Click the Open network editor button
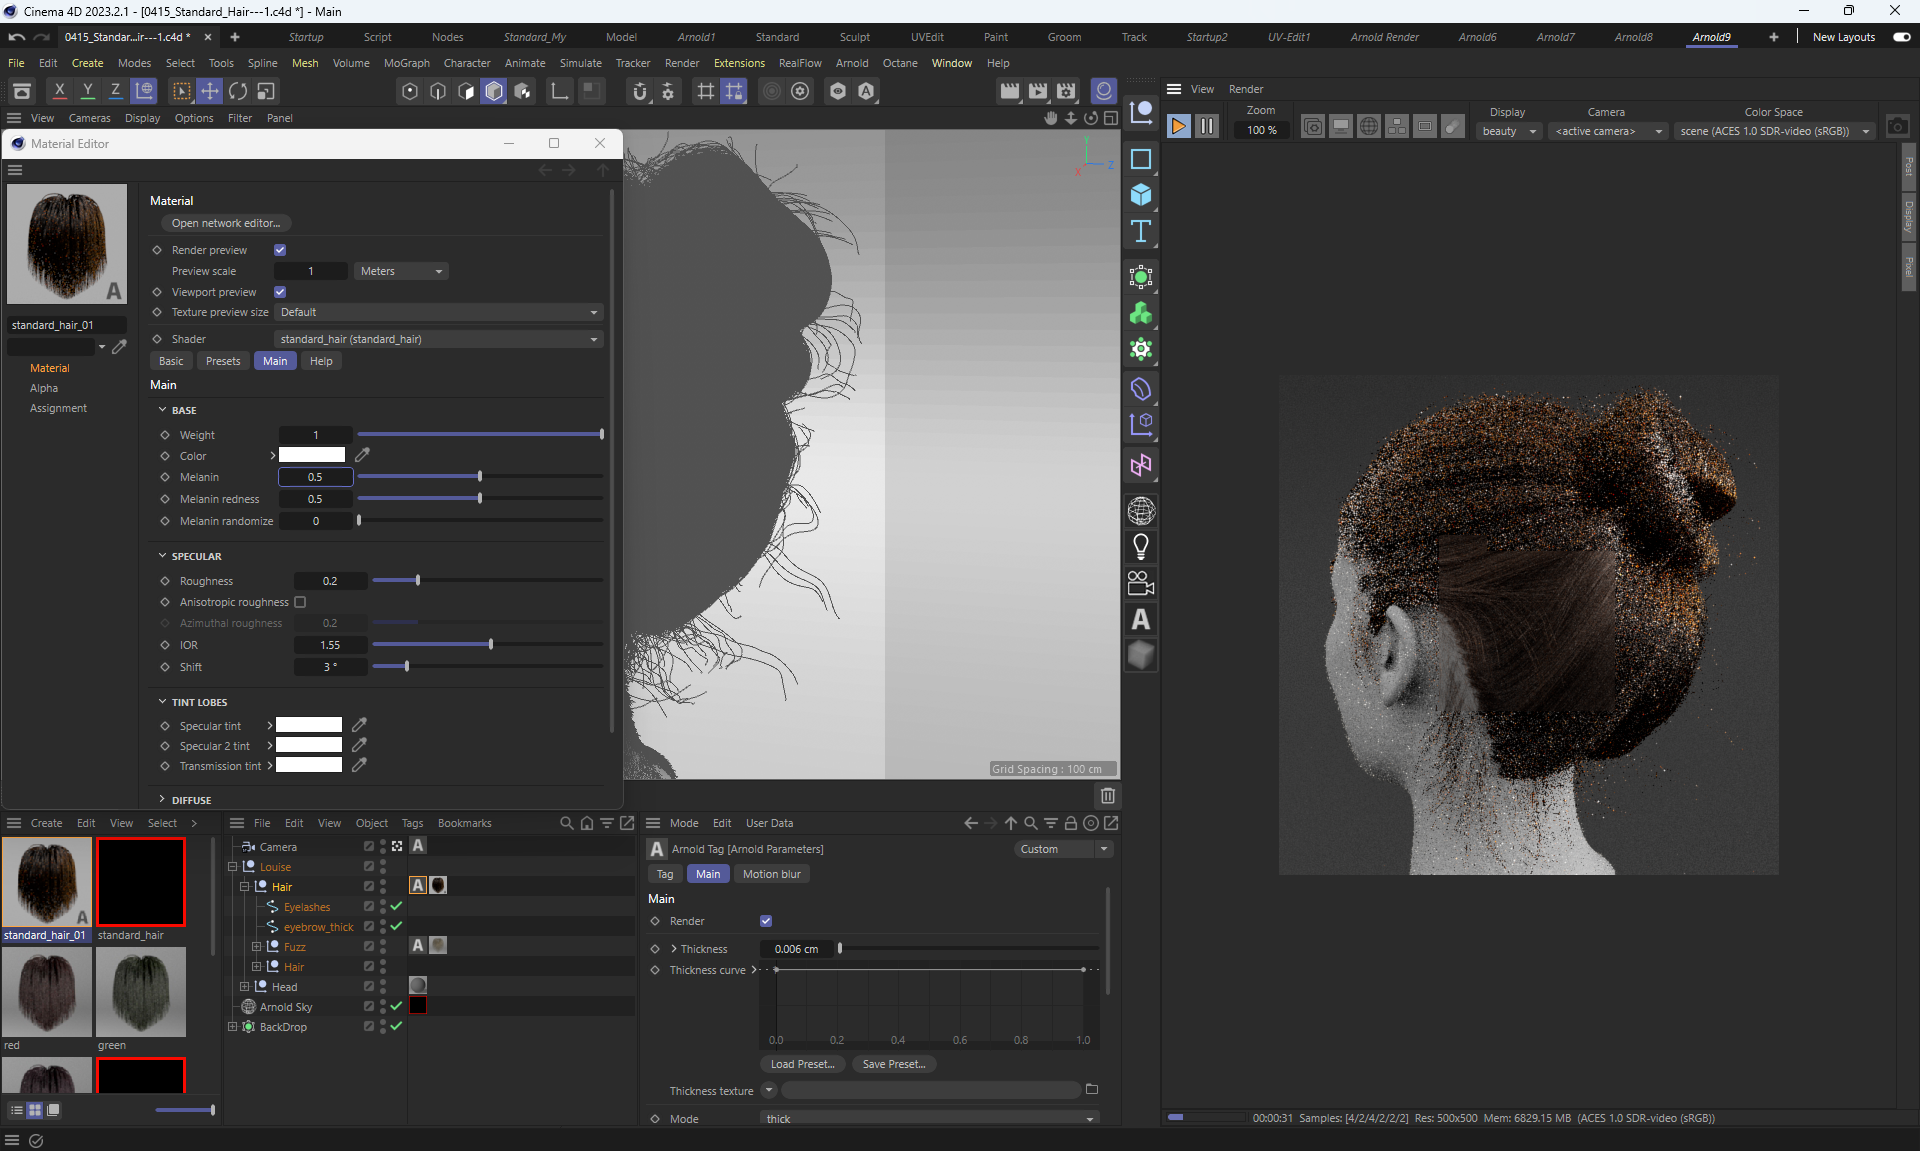 pos(225,223)
